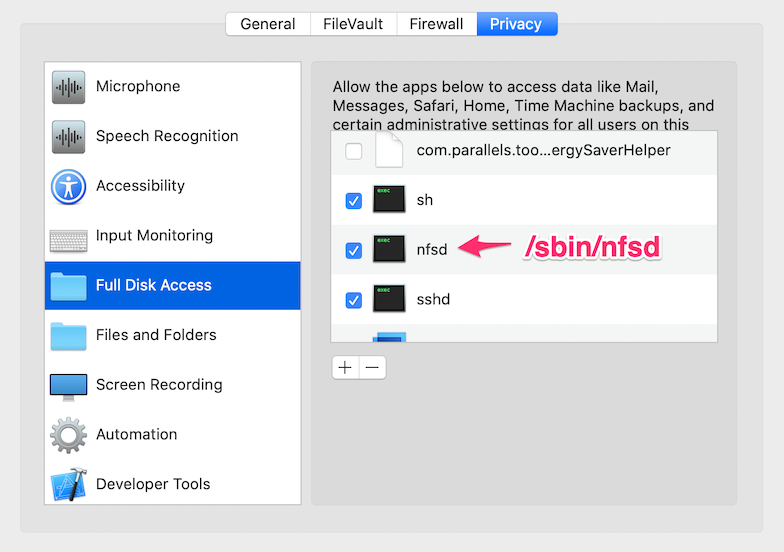
Task: Select the nfsd exec icon in list
Action: click(x=388, y=250)
